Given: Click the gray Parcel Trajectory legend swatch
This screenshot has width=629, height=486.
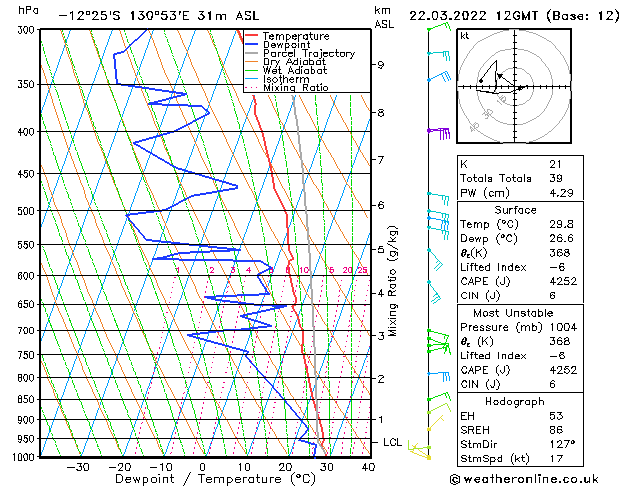Looking at the screenshot, I should coord(251,53).
